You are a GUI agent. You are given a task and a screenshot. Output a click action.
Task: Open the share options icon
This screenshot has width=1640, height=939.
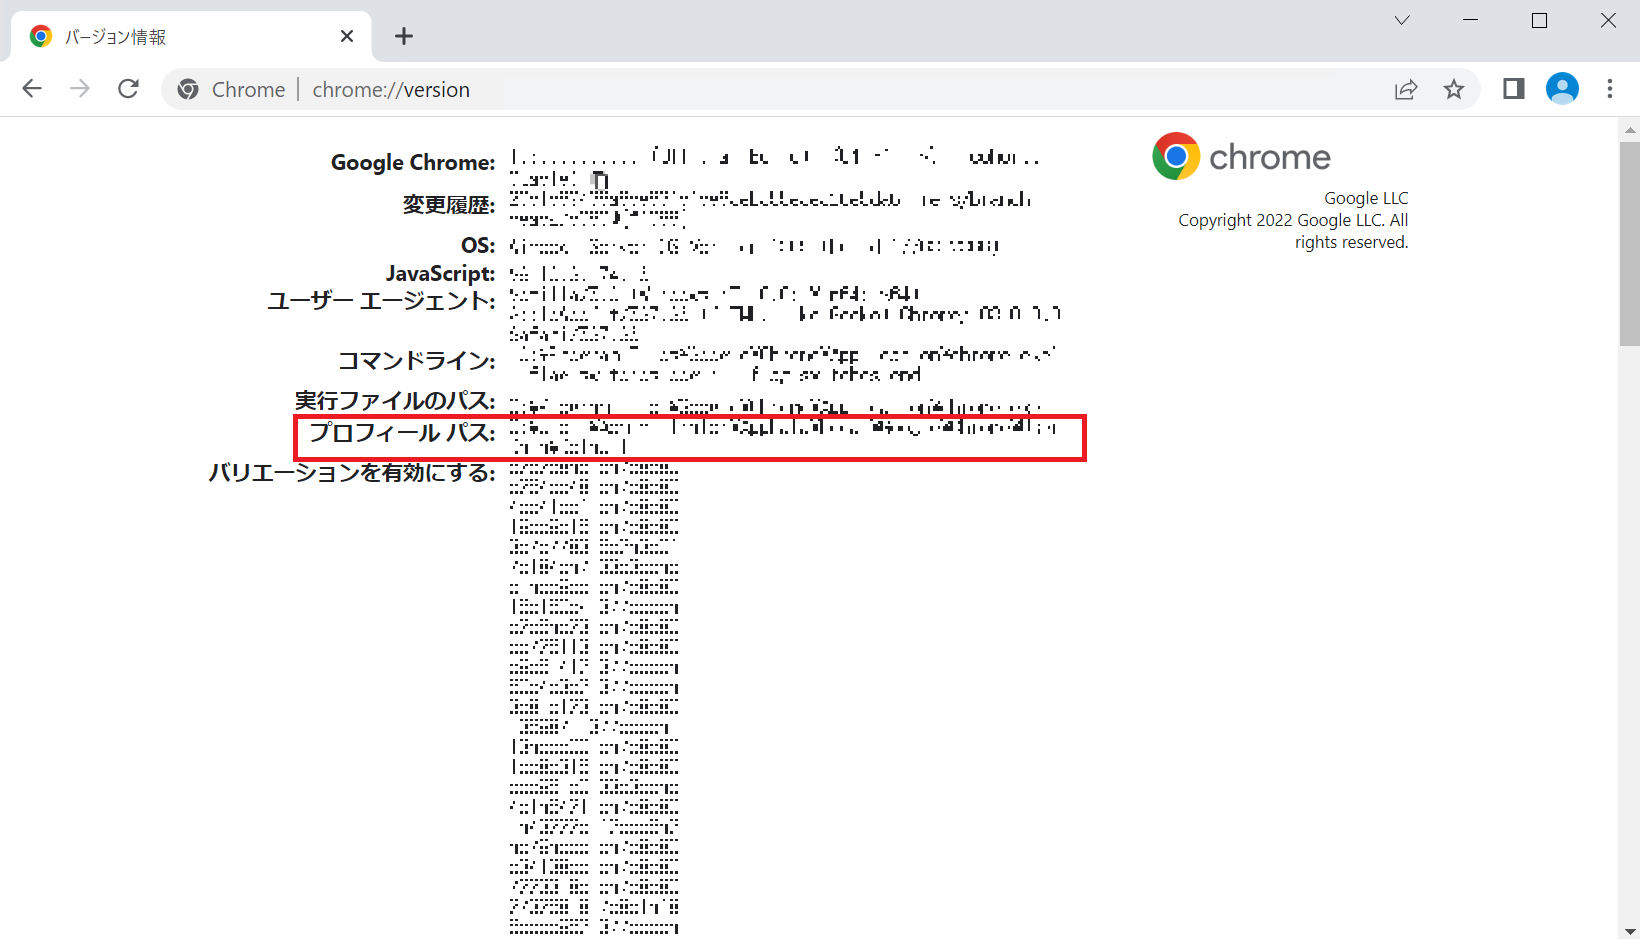click(x=1406, y=89)
